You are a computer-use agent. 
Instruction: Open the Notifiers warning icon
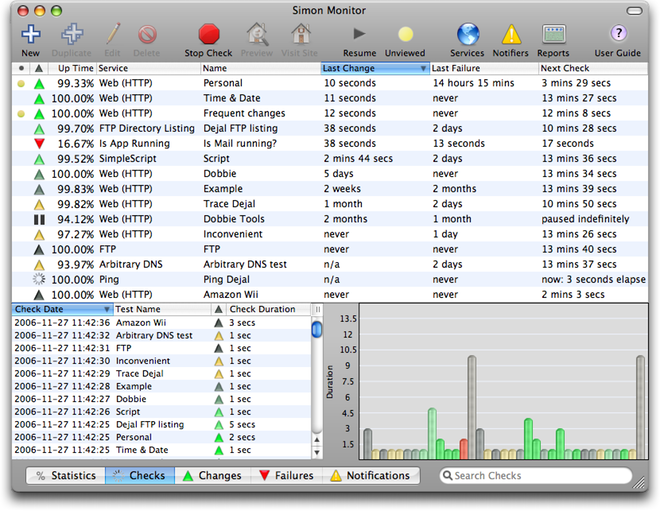[511, 35]
